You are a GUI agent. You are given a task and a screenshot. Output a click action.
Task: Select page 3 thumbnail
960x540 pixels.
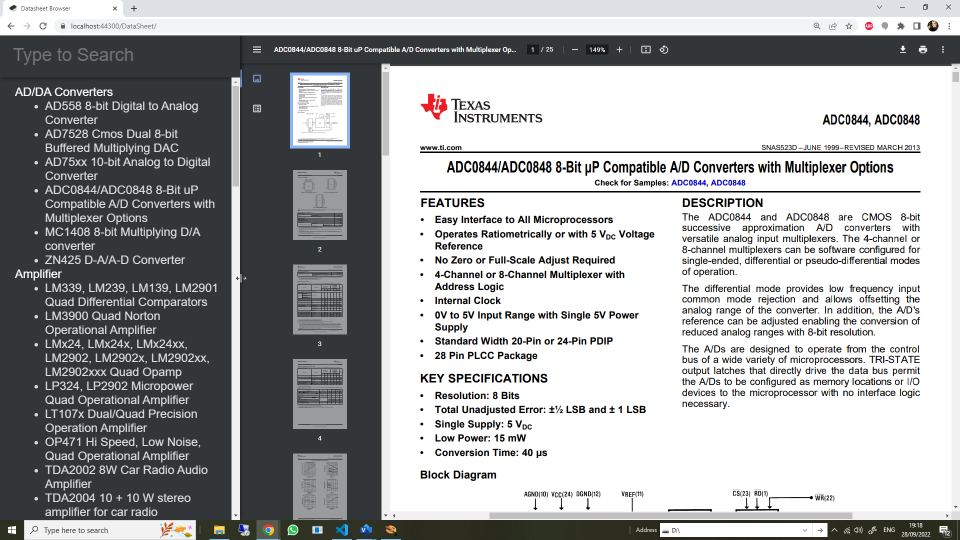pyautogui.click(x=320, y=299)
